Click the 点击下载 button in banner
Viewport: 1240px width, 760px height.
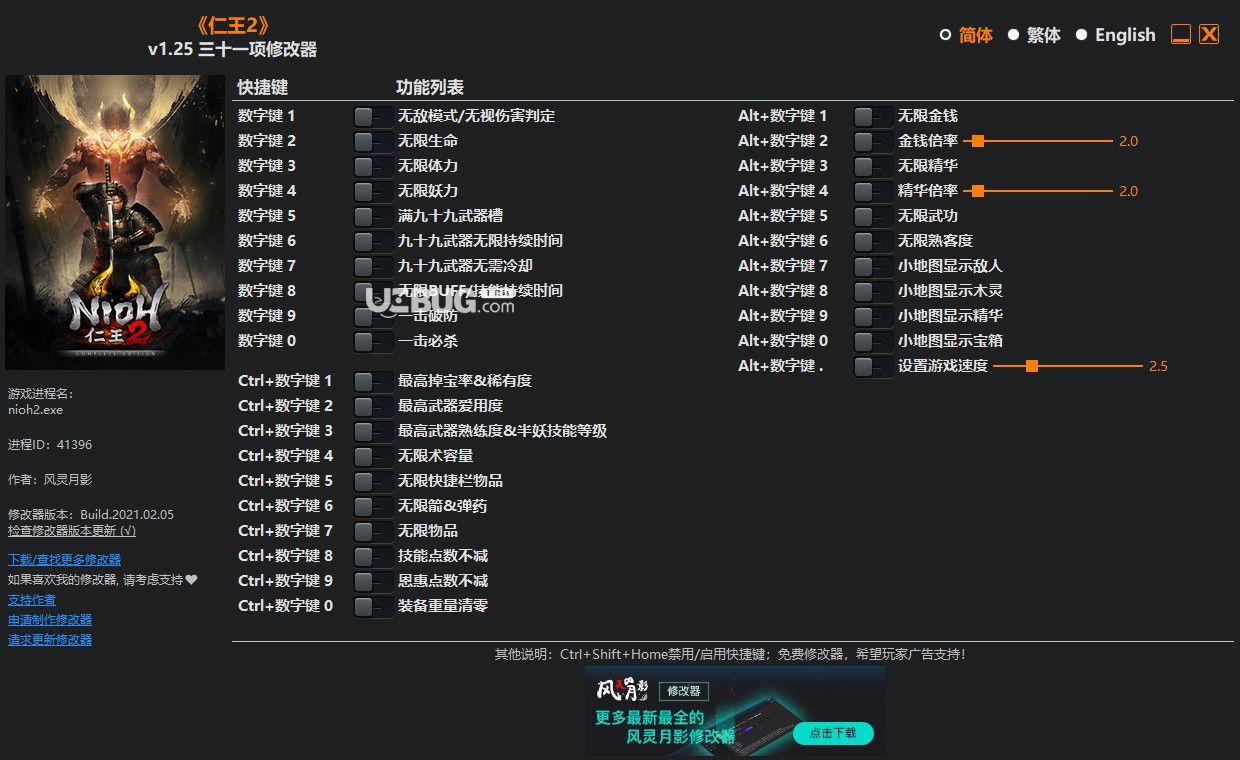pyautogui.click(x=833, y=733)
